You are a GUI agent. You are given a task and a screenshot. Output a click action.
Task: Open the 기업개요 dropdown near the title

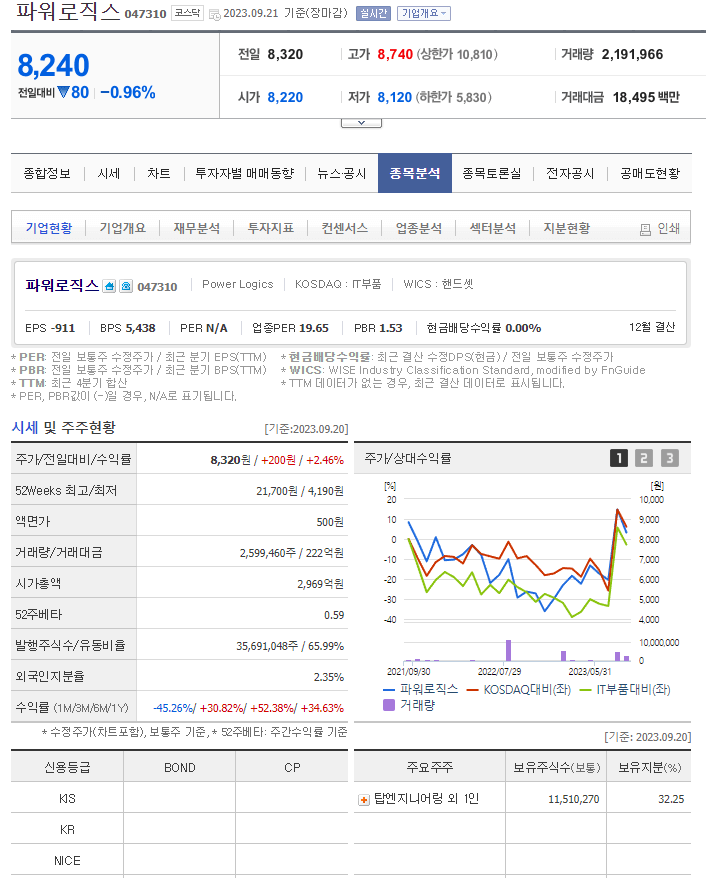click(424, 13)
